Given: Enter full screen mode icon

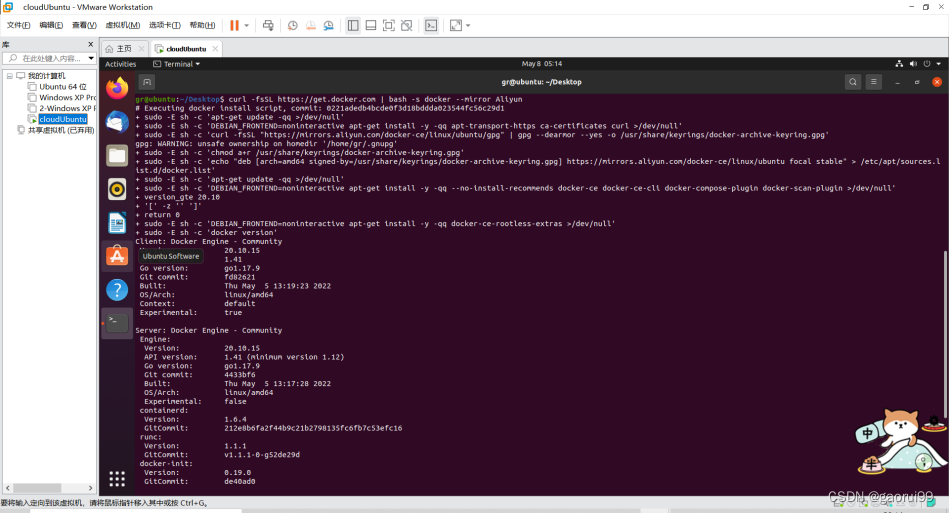Looking at the screenshot, I should click(x=389, y=25).
